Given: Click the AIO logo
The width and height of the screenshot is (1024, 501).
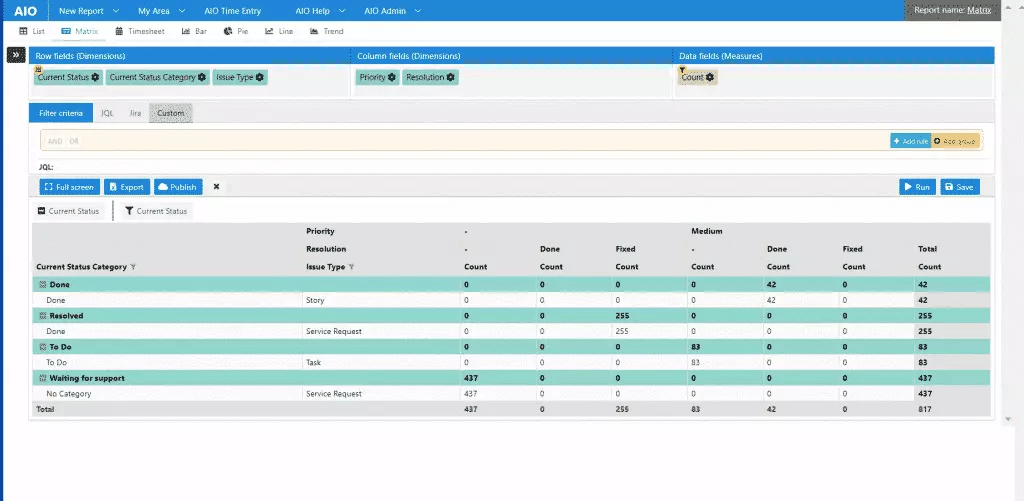Looking at the screenshot, I should tap(25, 11).
